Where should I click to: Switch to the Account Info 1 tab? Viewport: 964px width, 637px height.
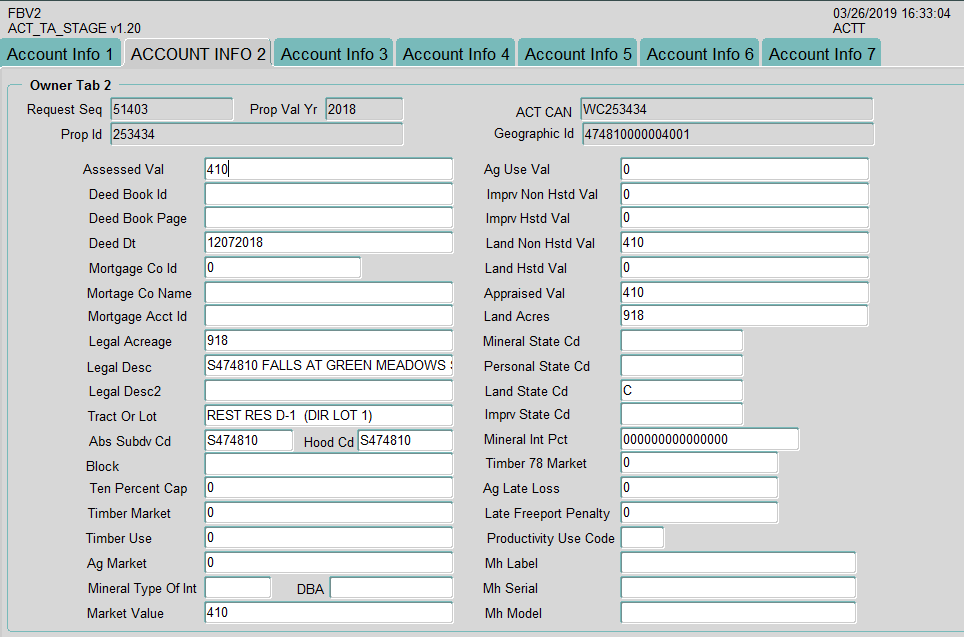point(62,54)
